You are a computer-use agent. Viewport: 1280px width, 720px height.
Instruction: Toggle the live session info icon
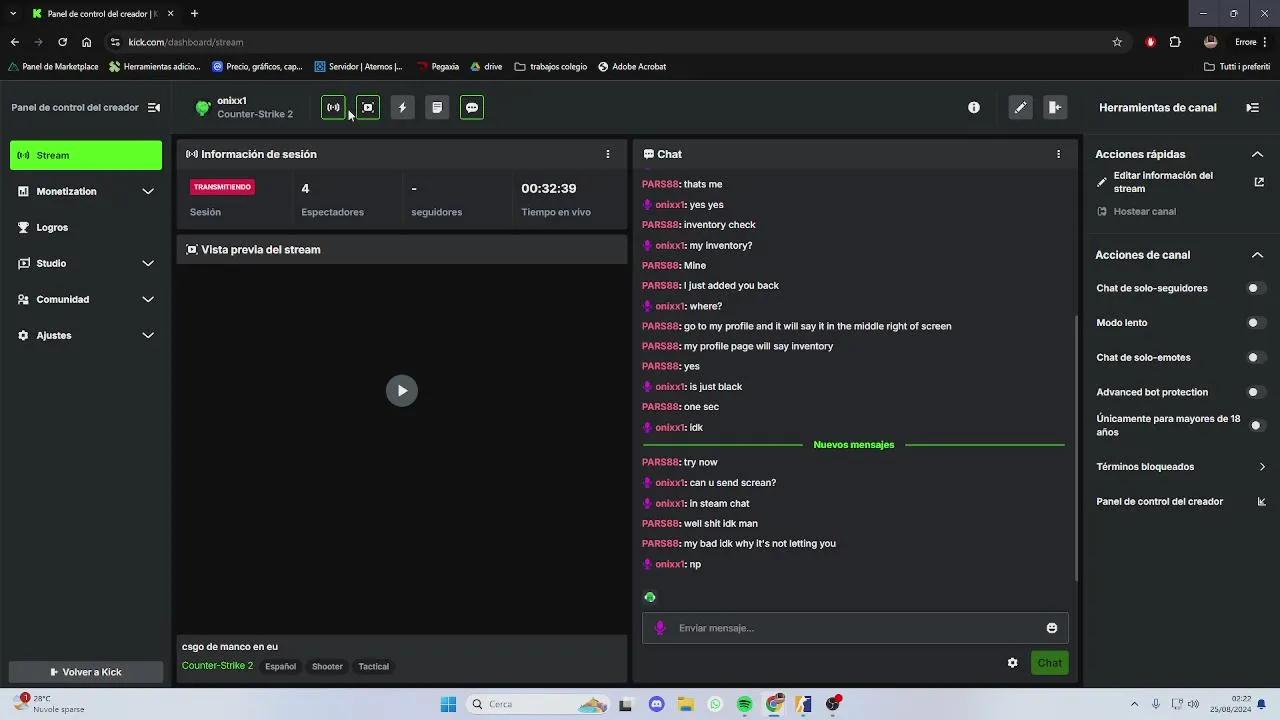pos(333,107)
